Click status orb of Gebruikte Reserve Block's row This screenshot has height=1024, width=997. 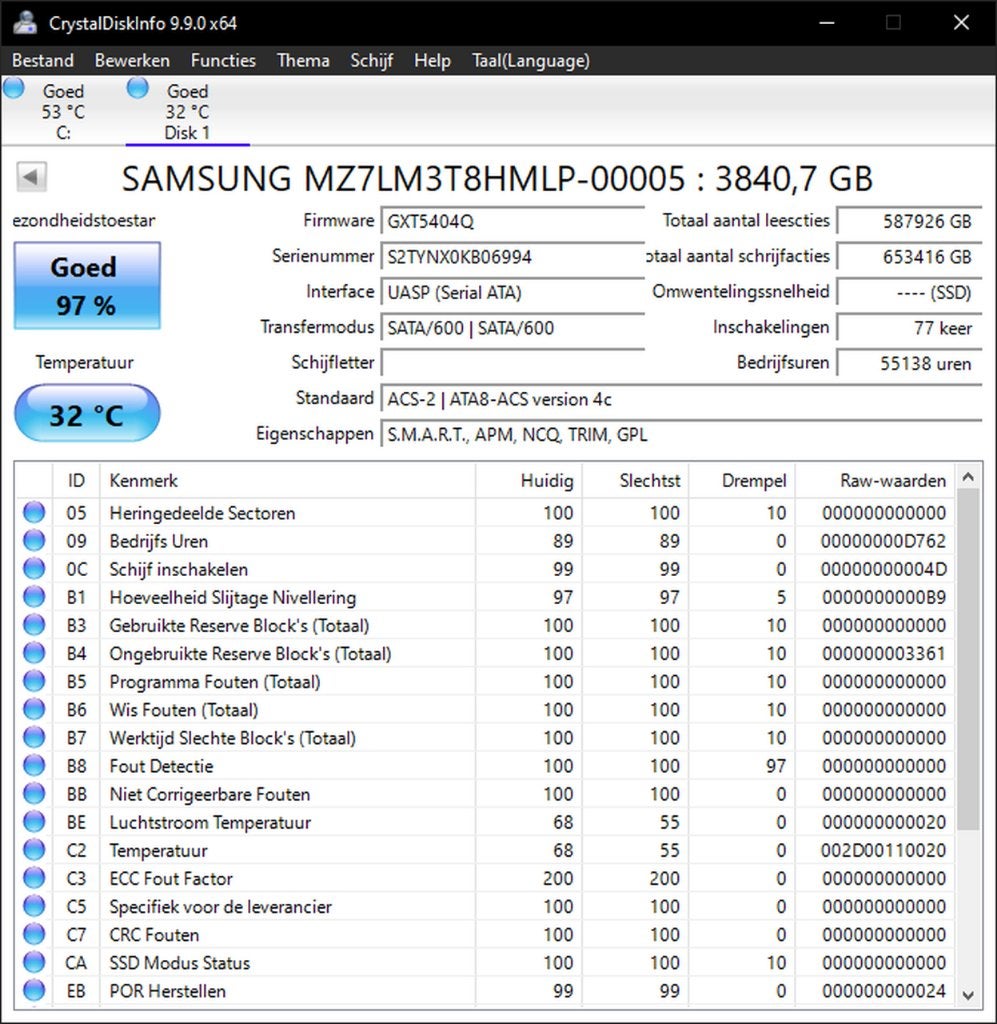click(x=34, y=625)
